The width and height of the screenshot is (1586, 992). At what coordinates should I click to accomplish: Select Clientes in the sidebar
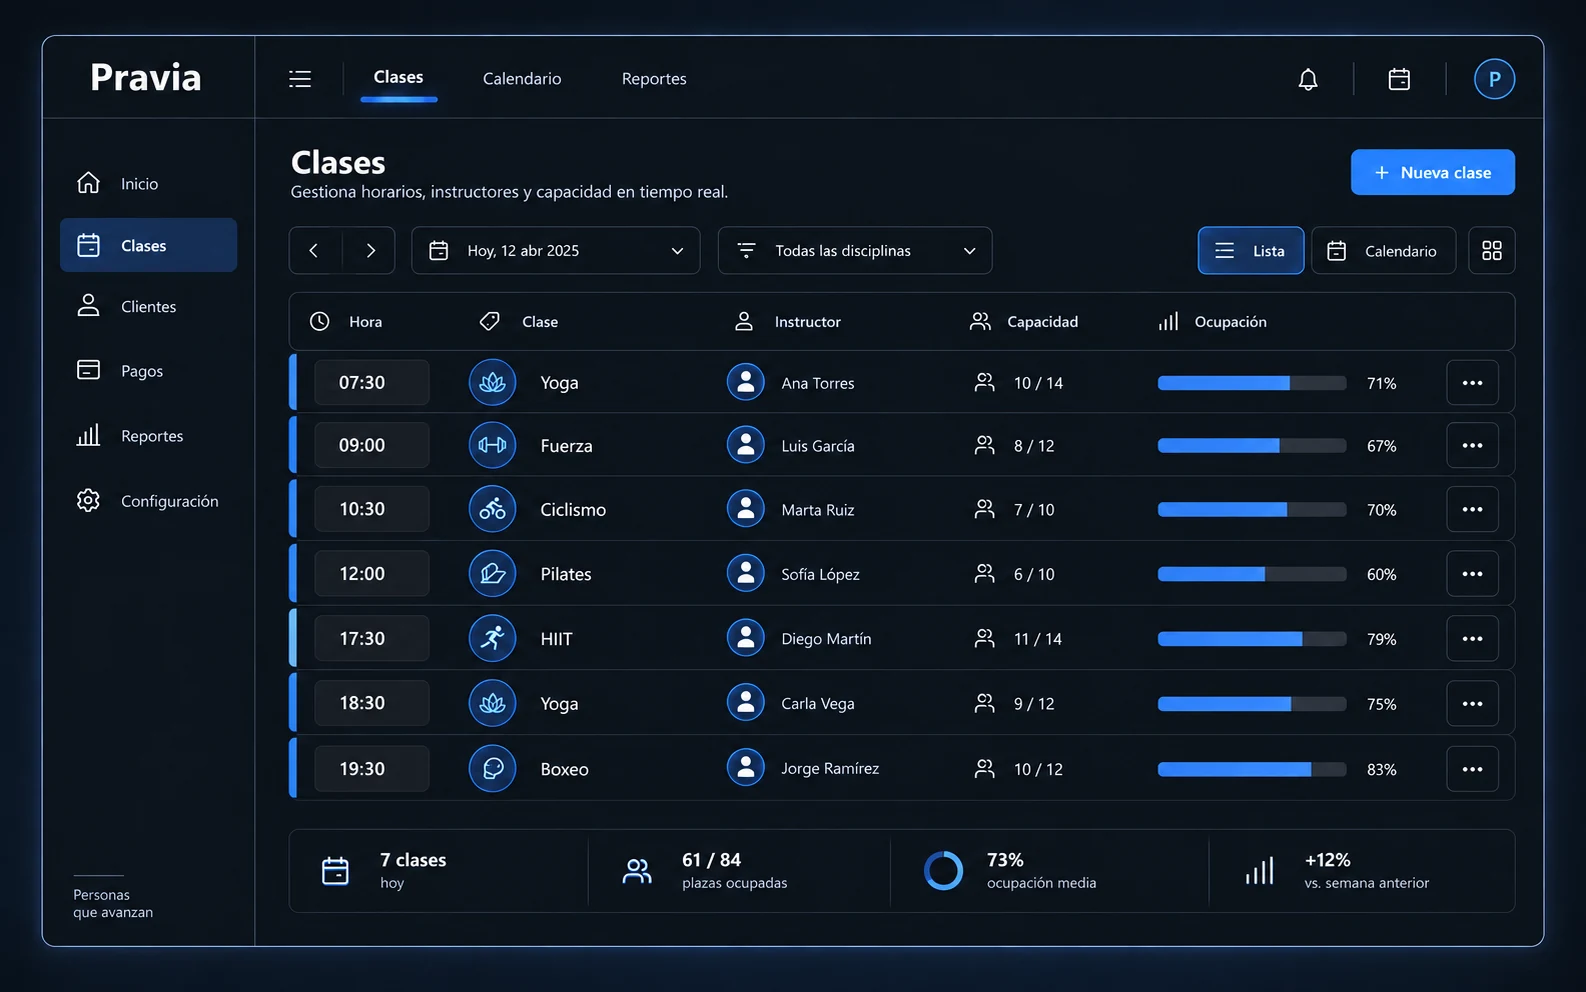tap(148, 307)
